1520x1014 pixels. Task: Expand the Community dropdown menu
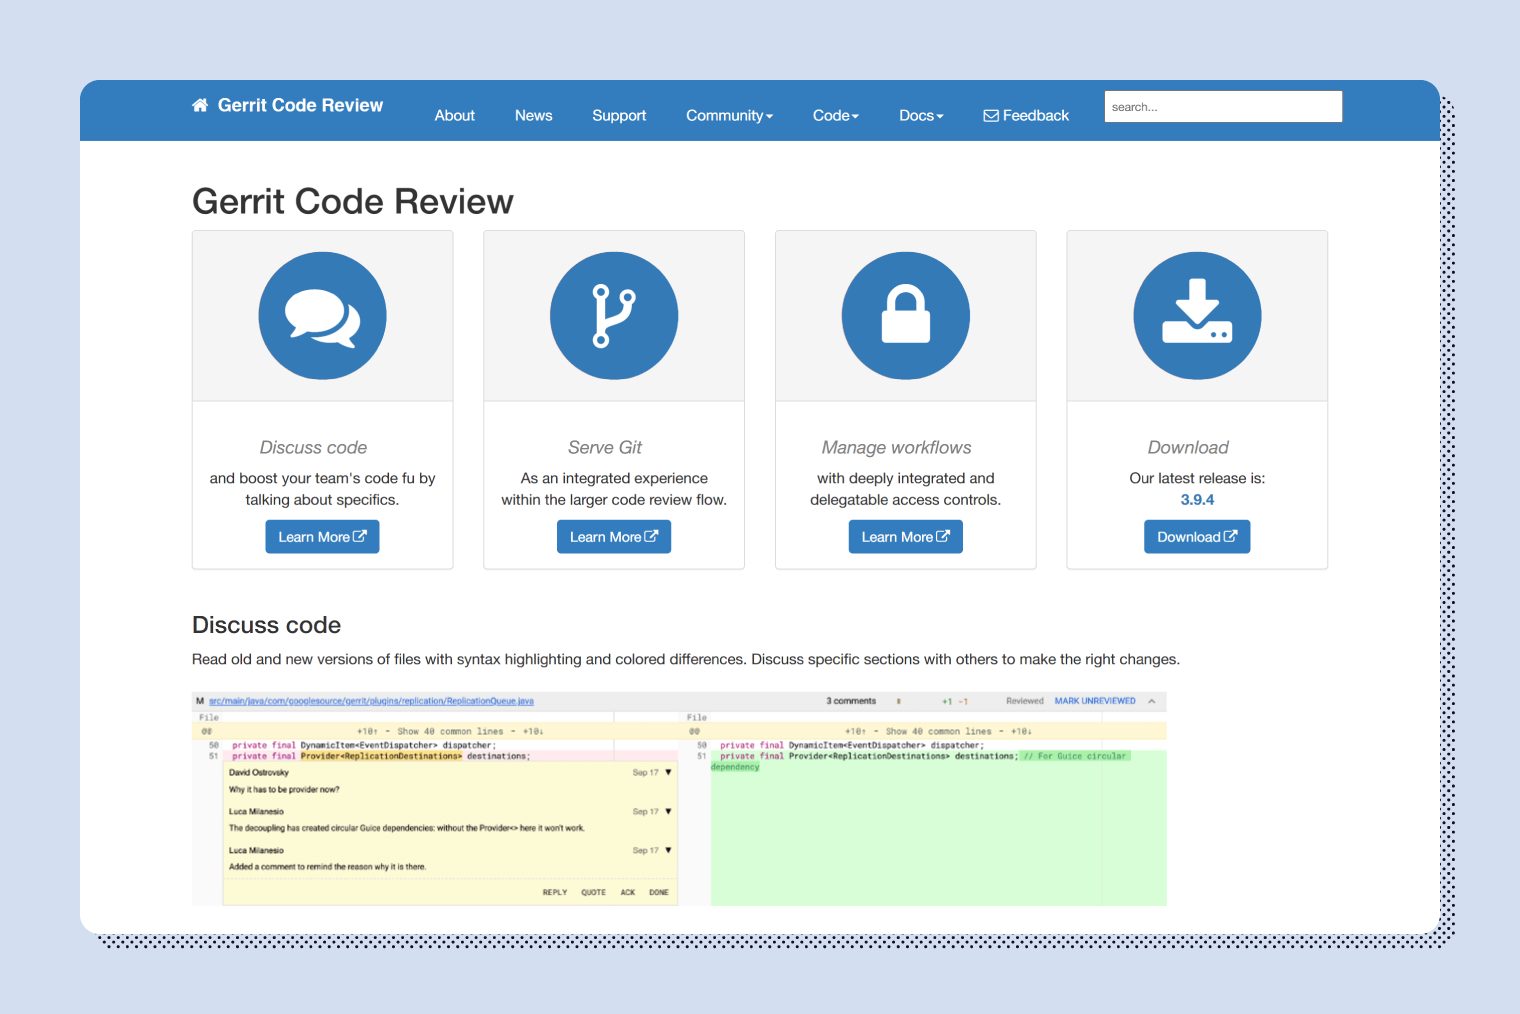click(729, 115)
